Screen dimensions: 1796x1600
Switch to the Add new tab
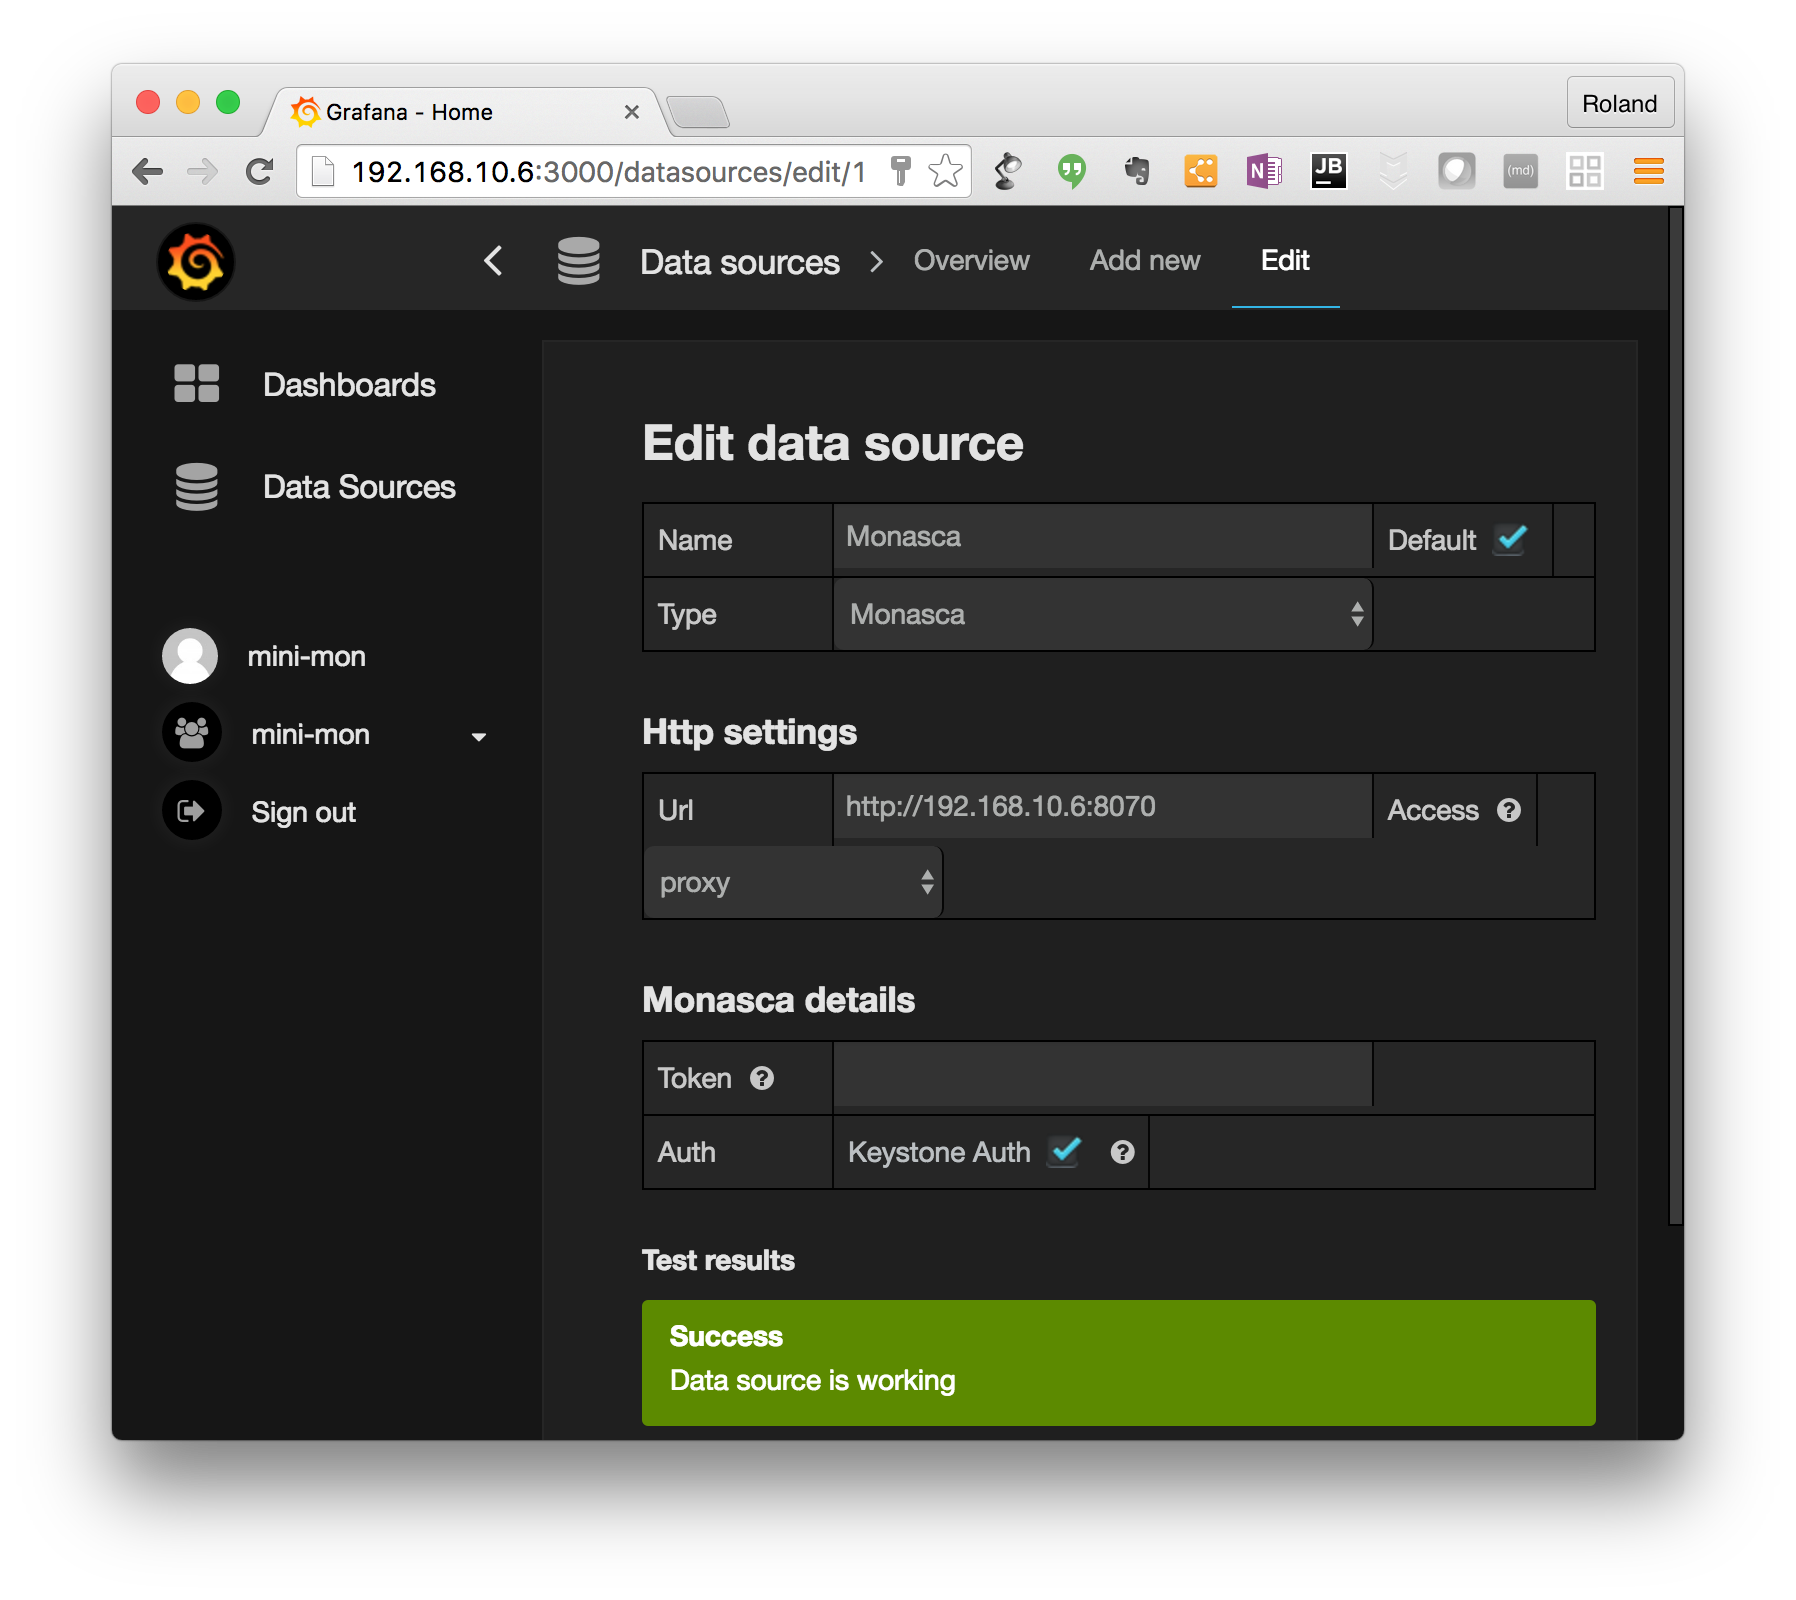[x=1144, y=260]
